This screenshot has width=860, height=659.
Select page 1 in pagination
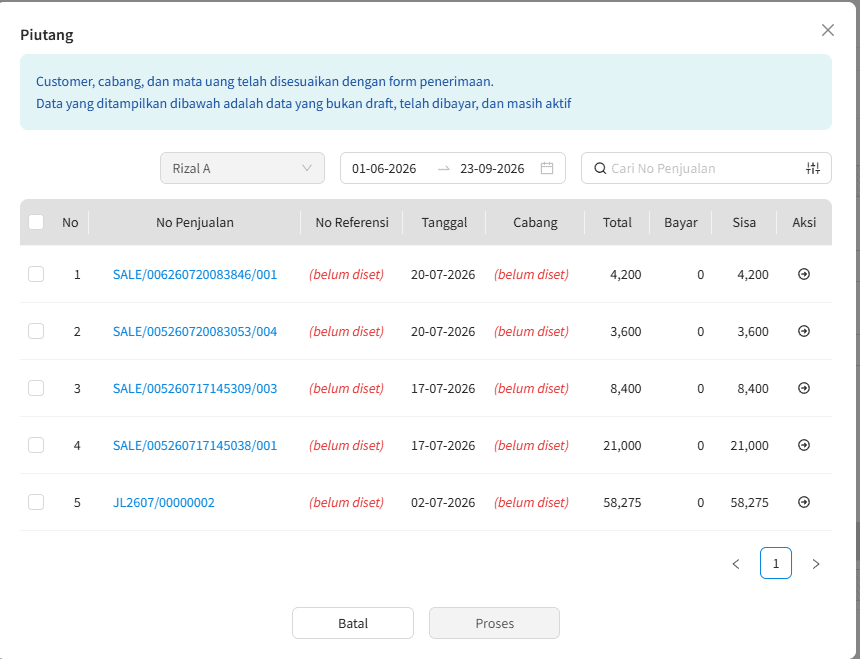[x=776, y=563]
